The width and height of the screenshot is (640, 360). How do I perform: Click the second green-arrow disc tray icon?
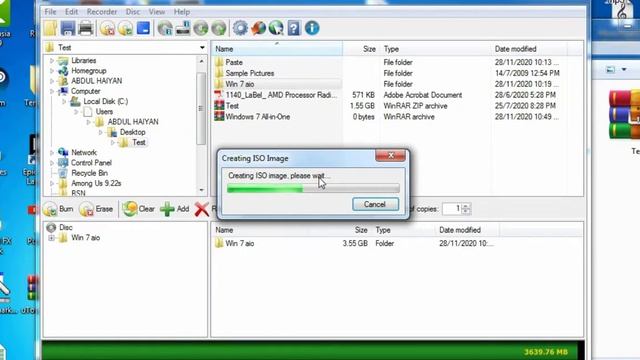pyautogui.click(x=219, y=28)
